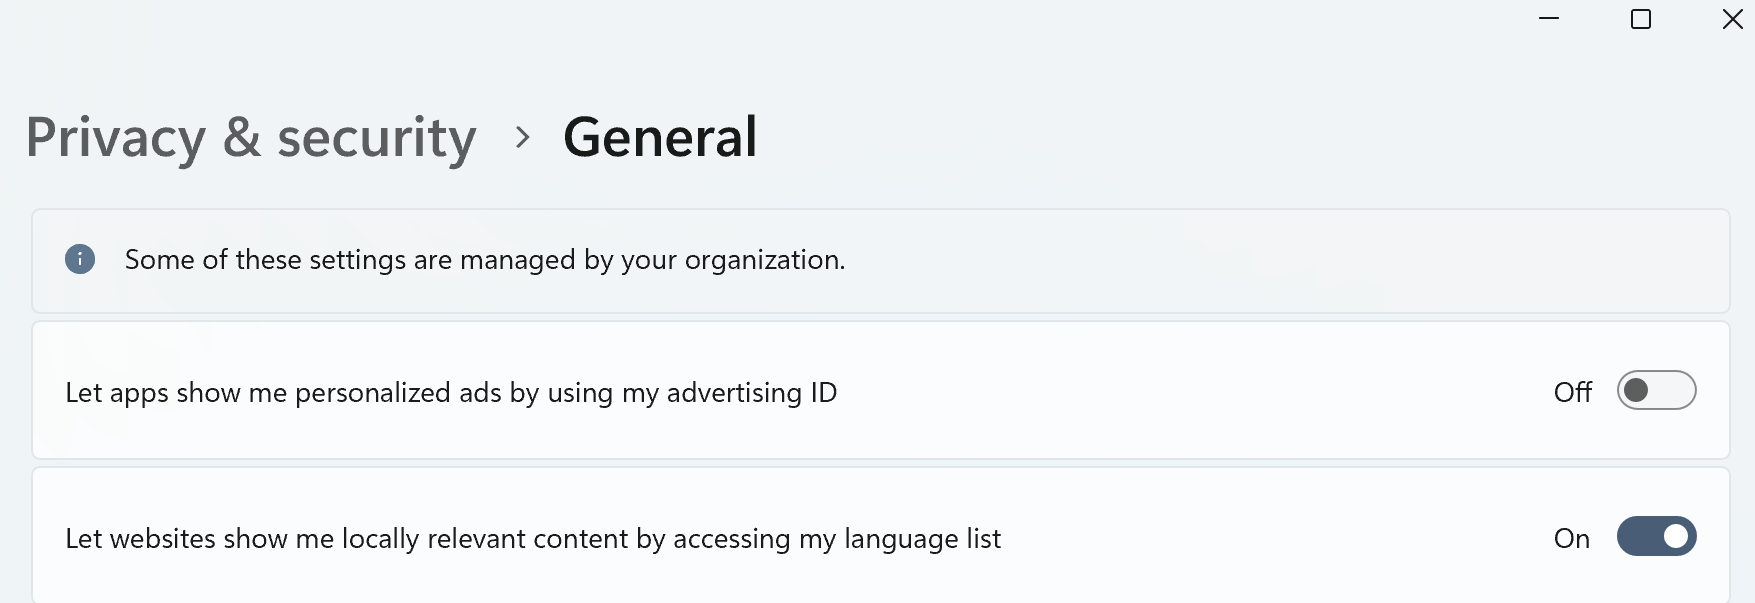Click the On label beside language toggle

[x=1572, y=538]
